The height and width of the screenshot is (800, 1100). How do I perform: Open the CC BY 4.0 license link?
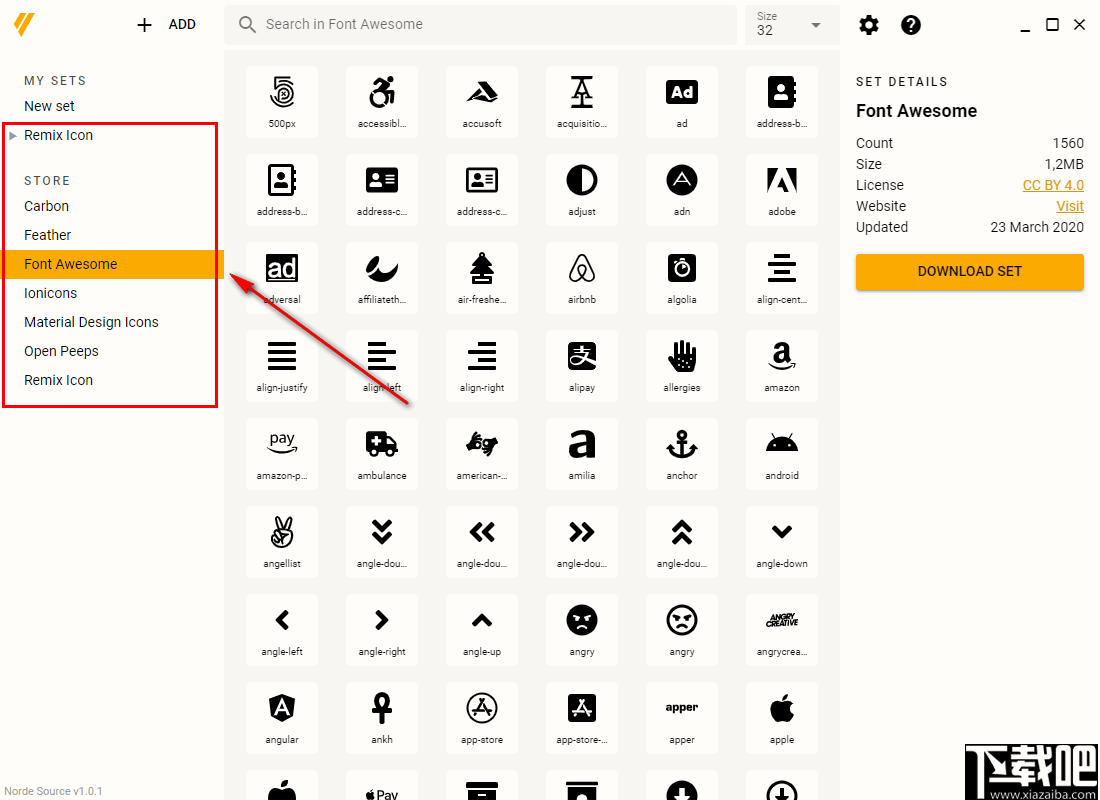click(x=1053, y=185)
